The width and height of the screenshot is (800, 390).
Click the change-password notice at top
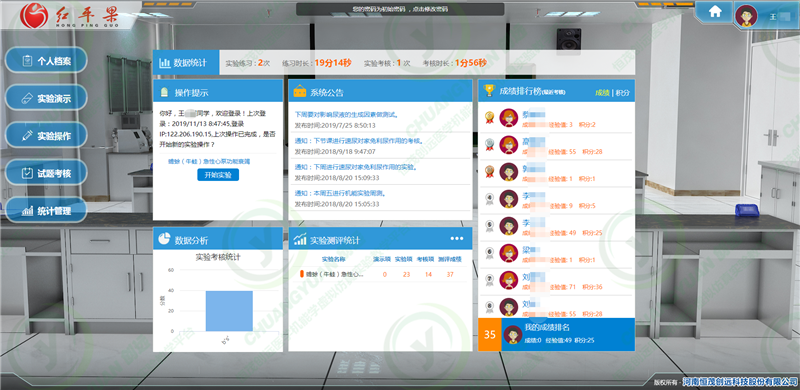[400, 9]
